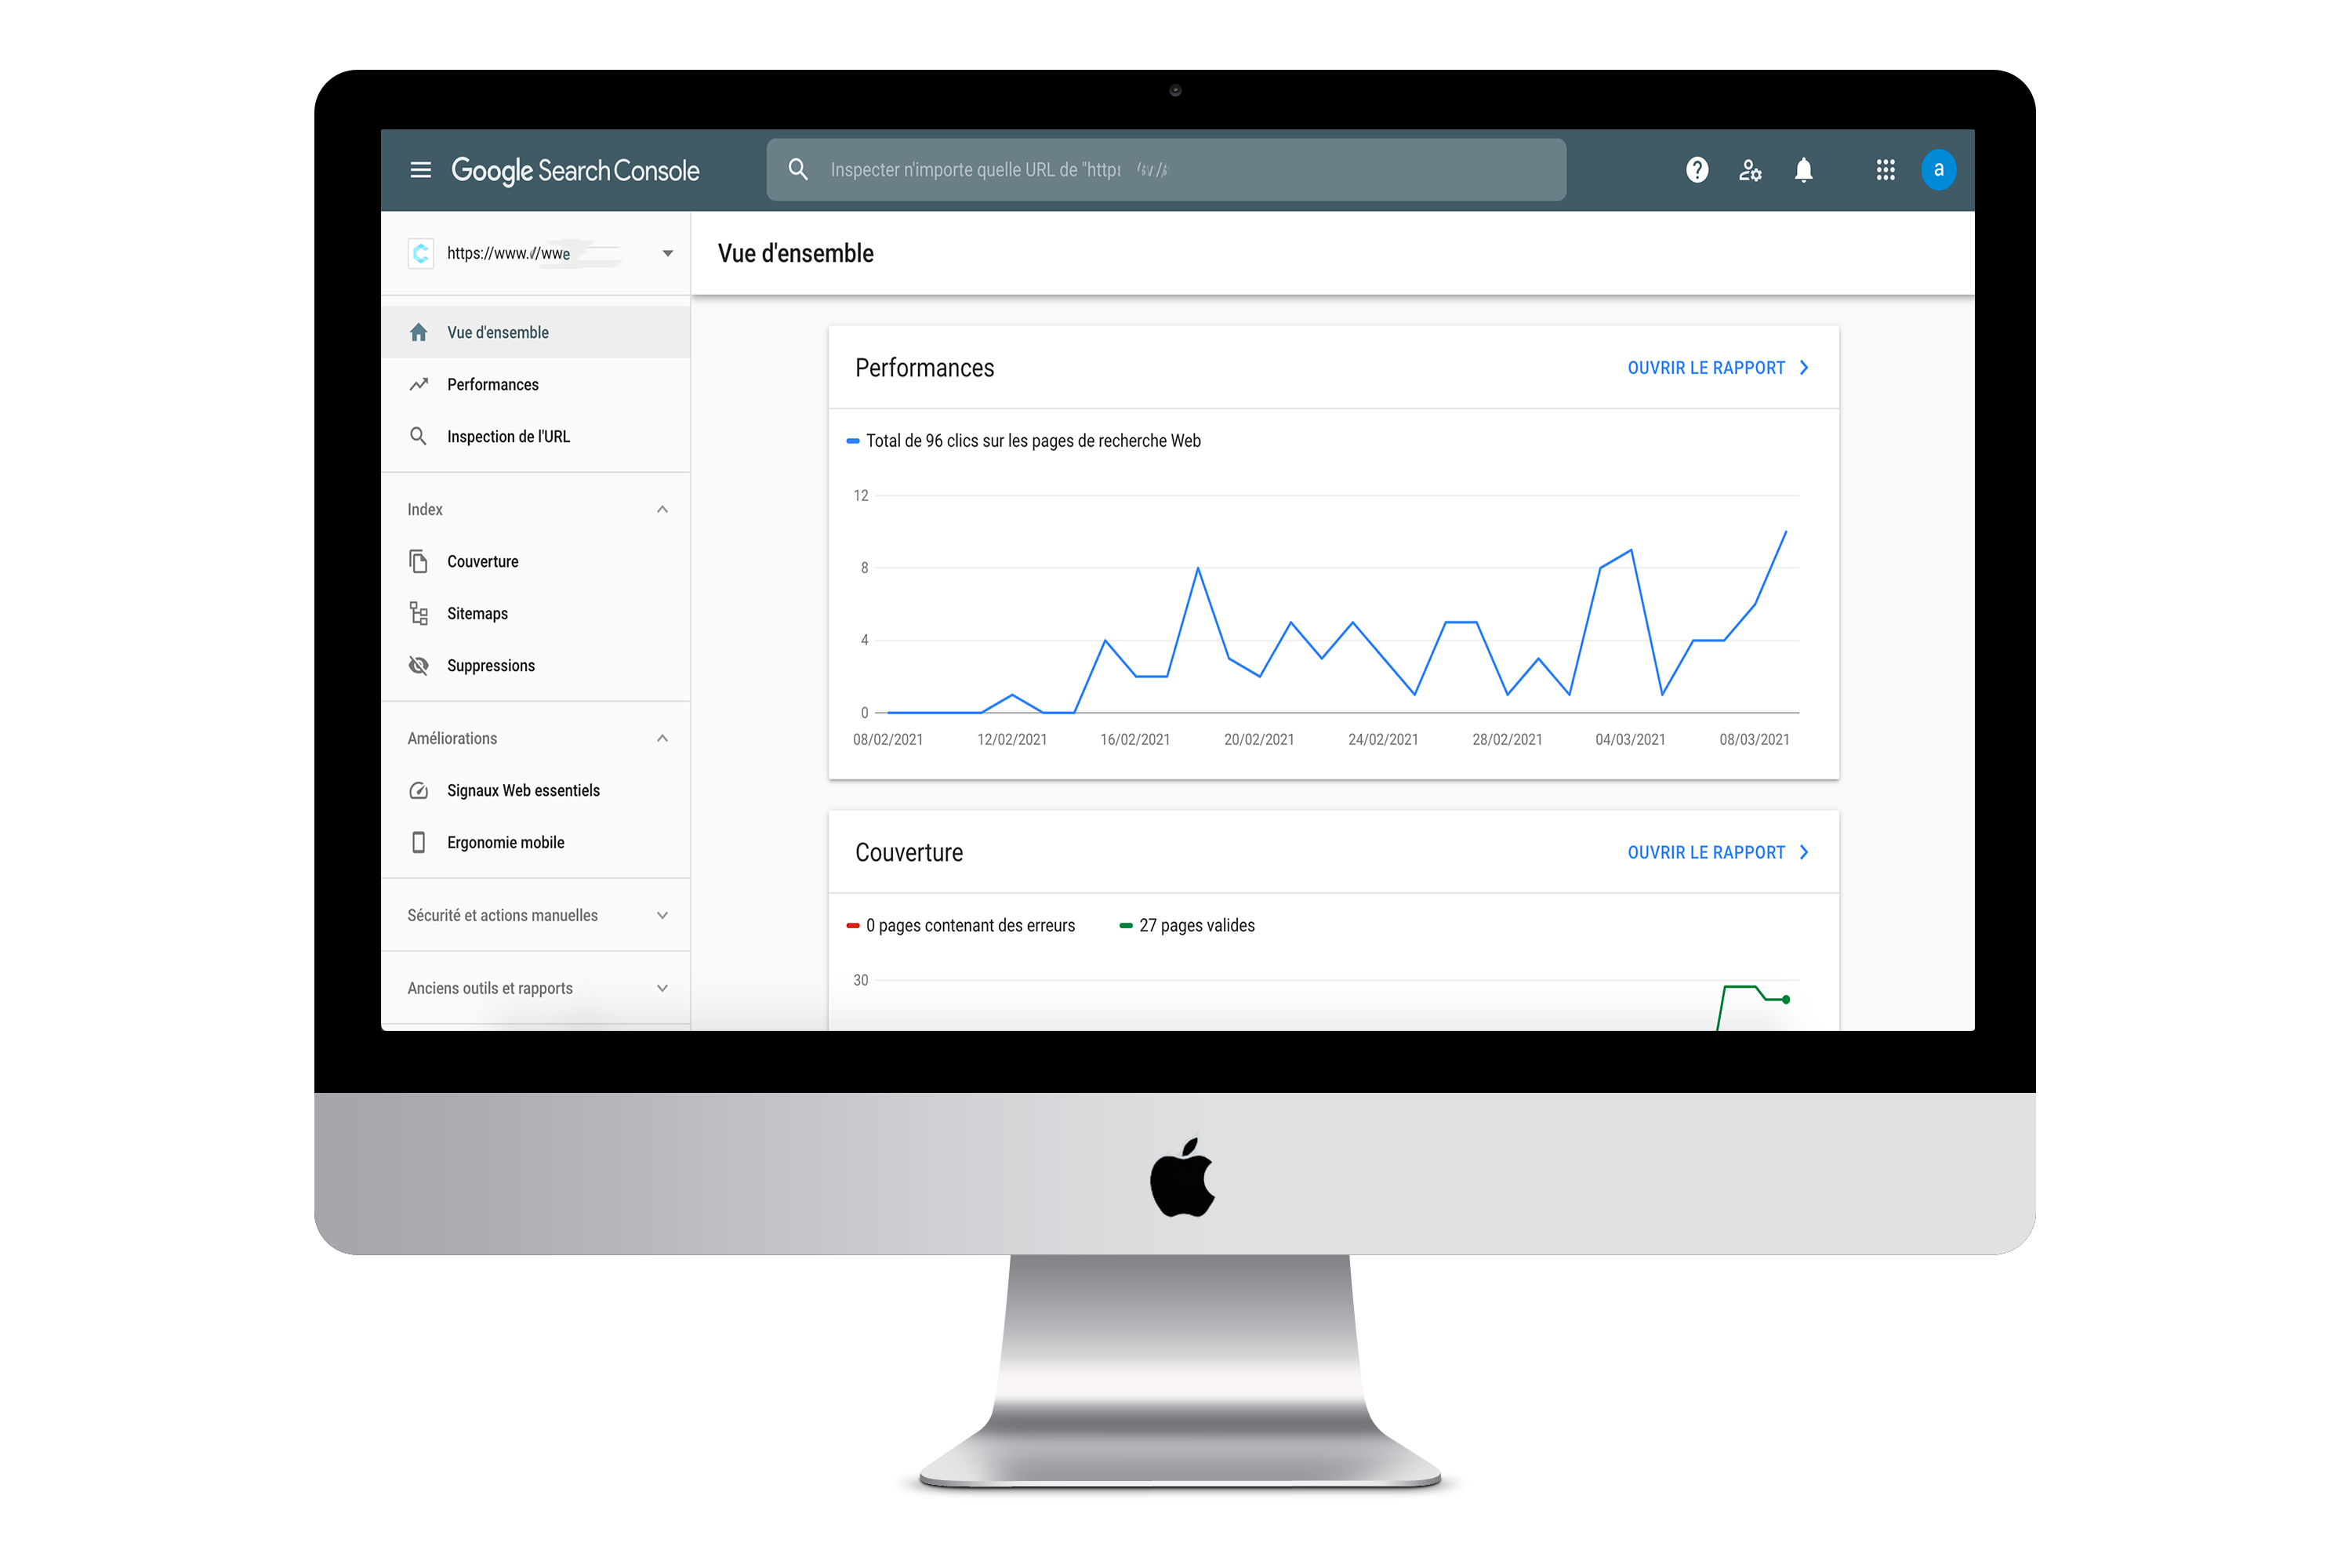The image size is (2352, 1568).
Task: Click the user account avatar icon
Action: click(x=1937, y=170)
